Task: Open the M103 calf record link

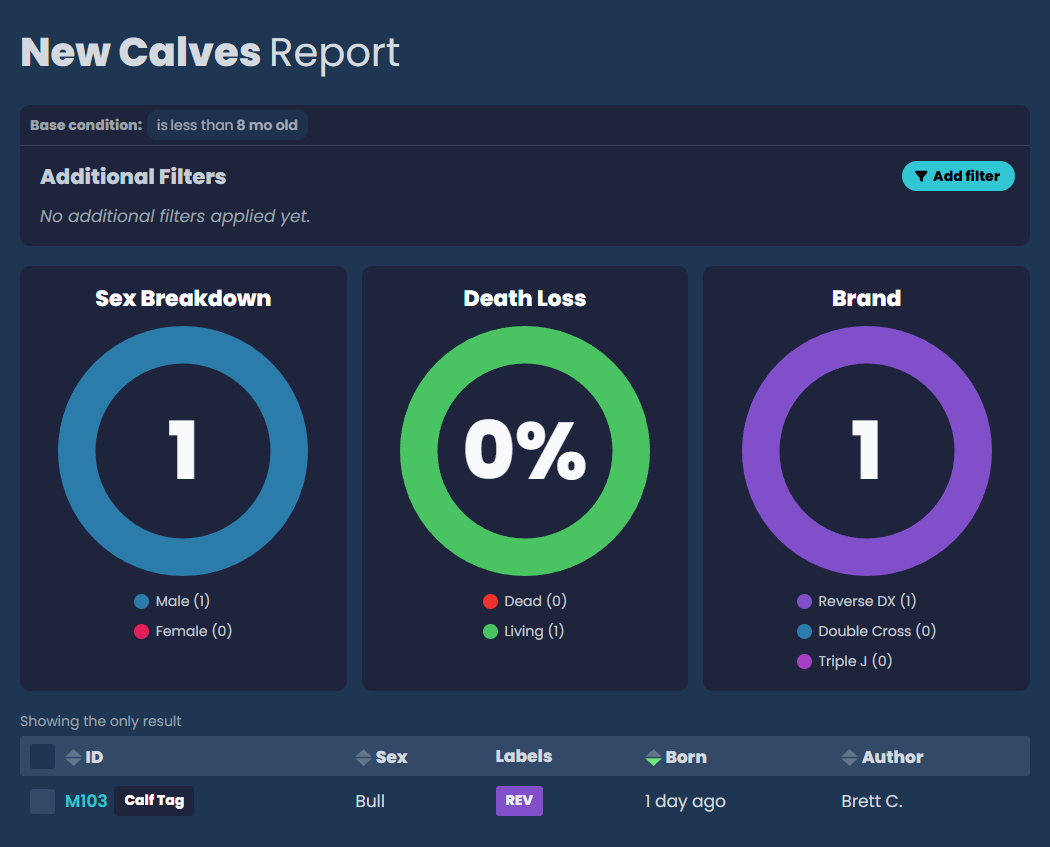Action: pyautogui.click(x=86, y=801)
